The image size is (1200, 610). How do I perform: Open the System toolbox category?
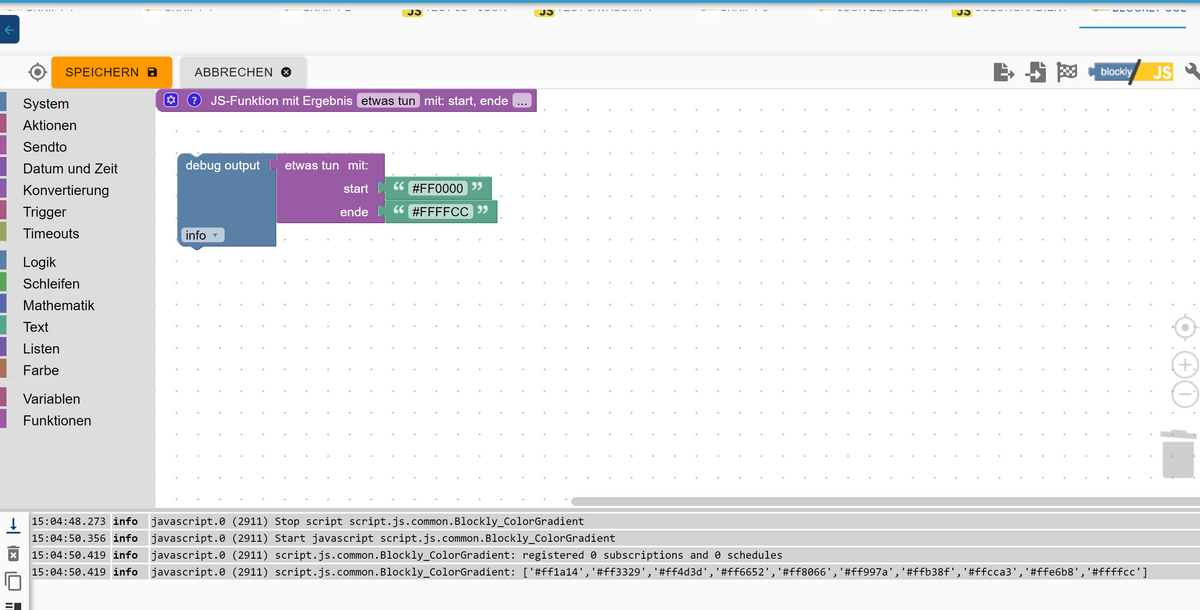tap(77, 104)
